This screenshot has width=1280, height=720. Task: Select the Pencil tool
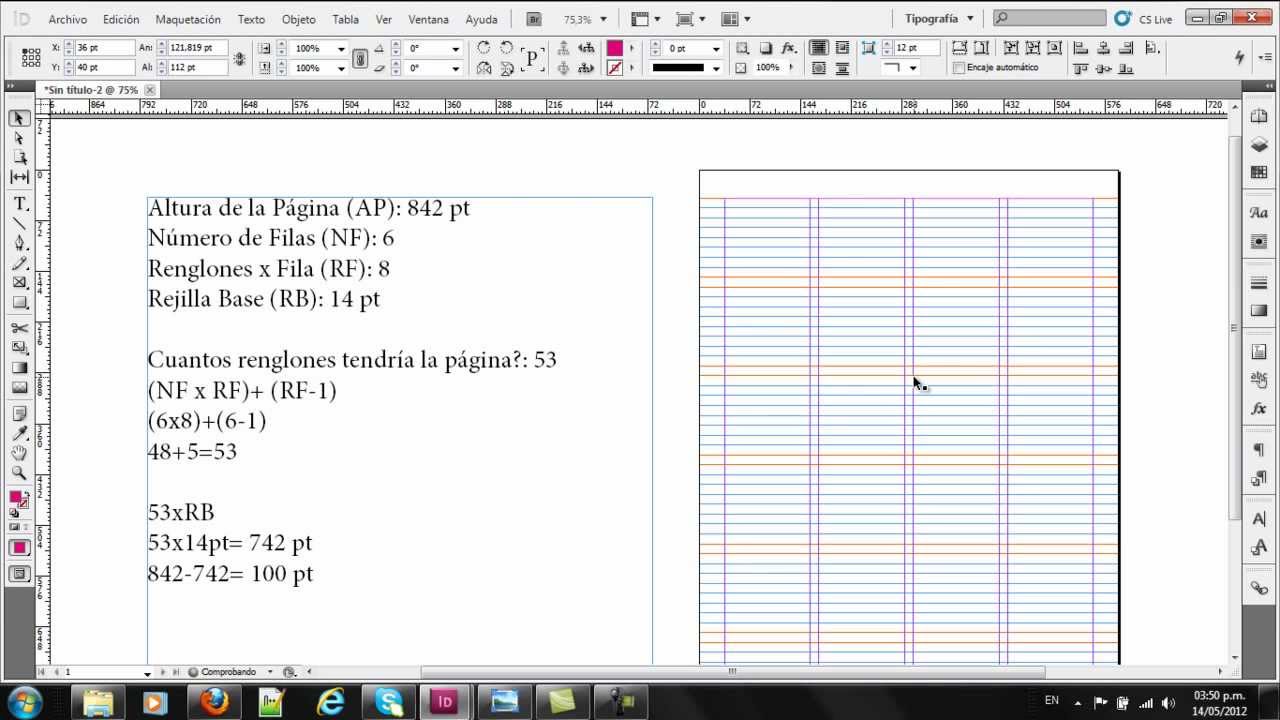19,263
